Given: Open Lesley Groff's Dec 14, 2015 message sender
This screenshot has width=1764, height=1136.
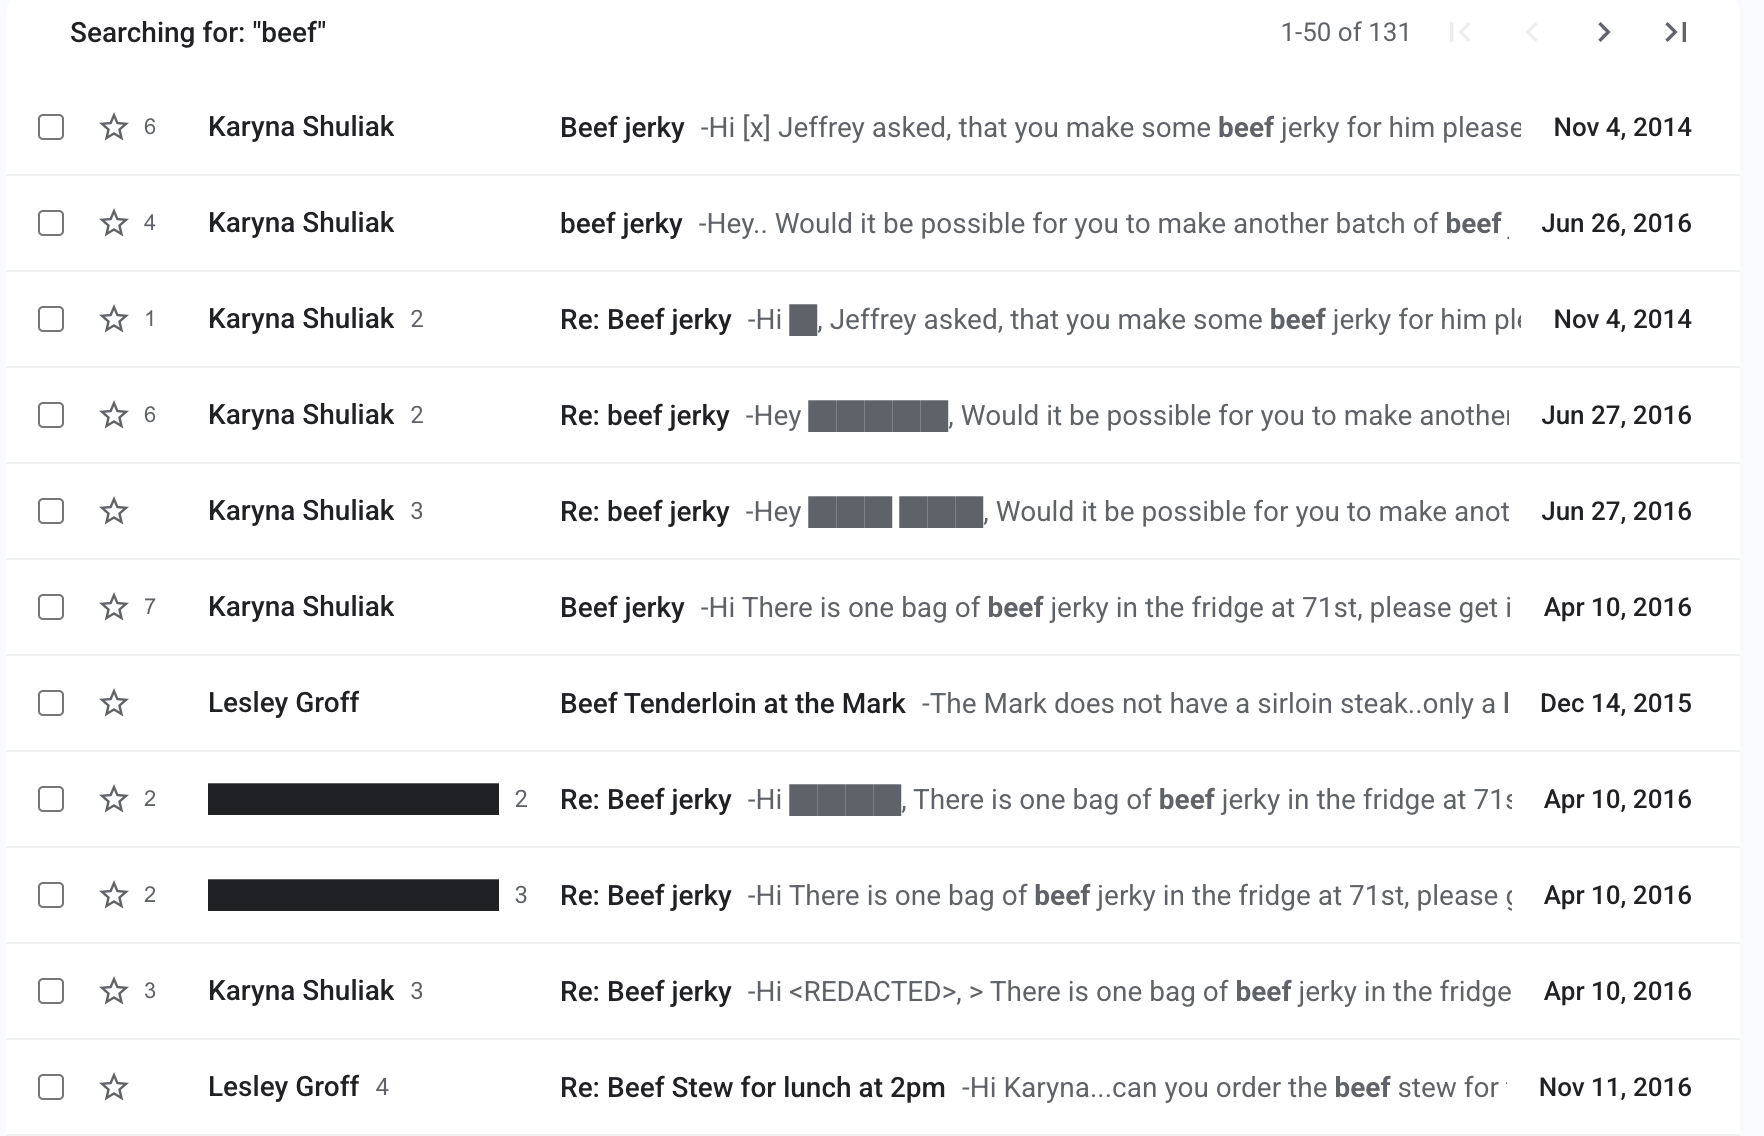Looking at the screenshot, I should pos(283,703).
